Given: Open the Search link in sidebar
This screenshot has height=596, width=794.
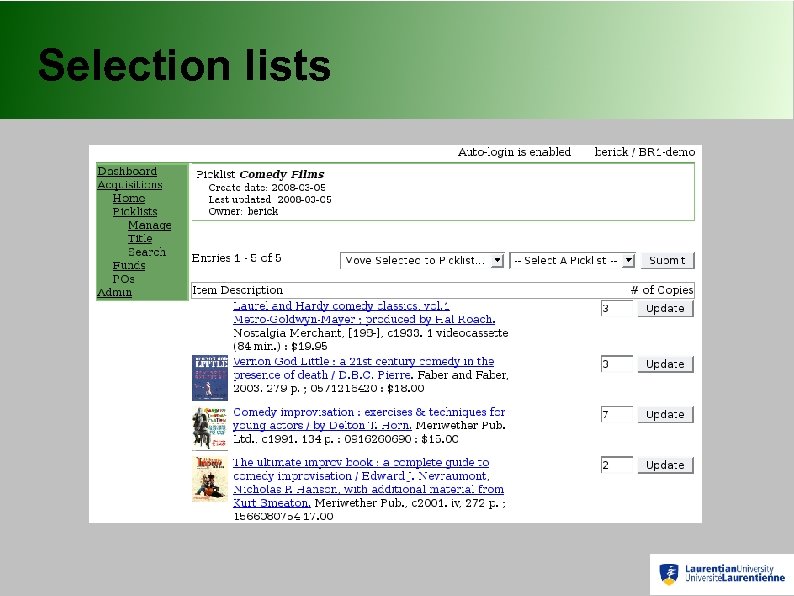Looking at the screenshot, I should click(147, 252).
